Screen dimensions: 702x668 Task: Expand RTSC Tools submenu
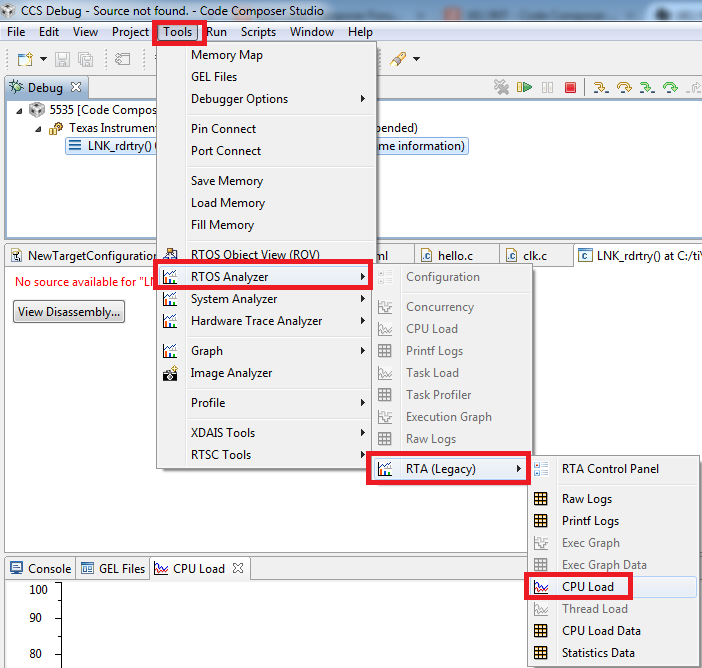coord(266,455)
